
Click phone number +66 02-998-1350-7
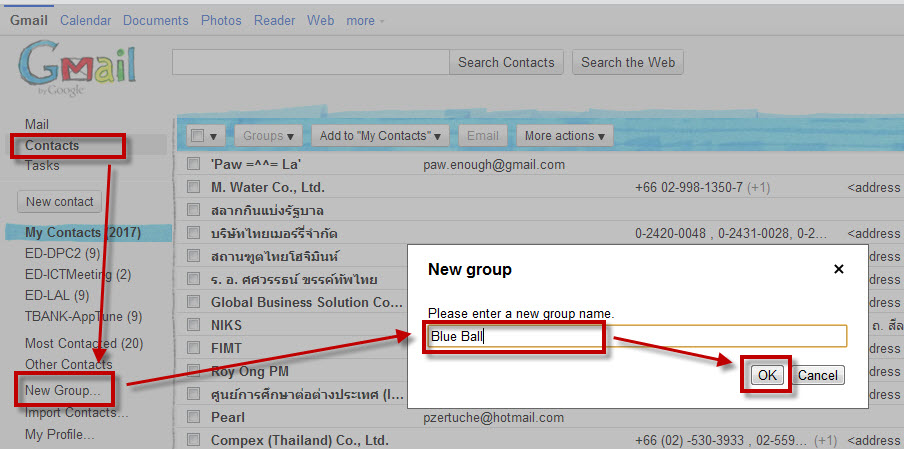[689, 187]
